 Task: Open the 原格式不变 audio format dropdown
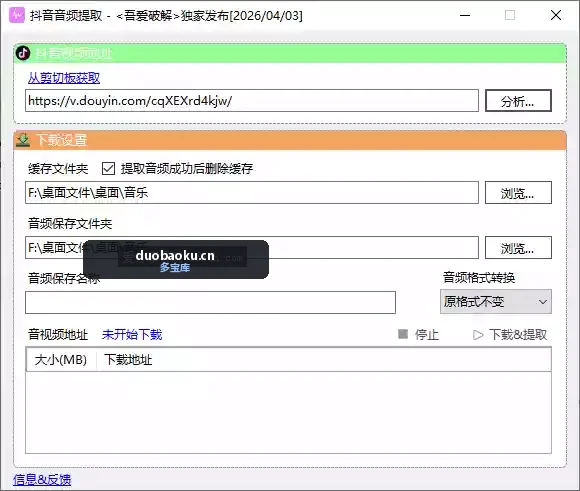pos(496,302)
